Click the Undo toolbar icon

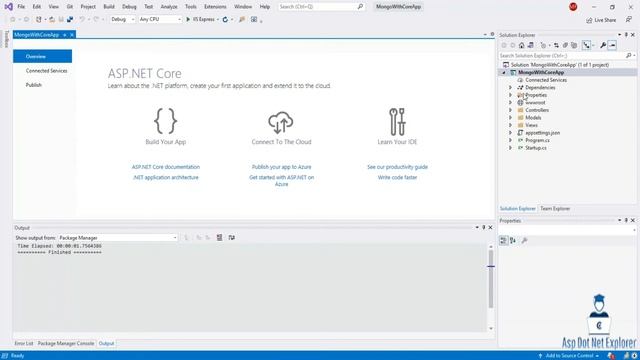[82, 19]
